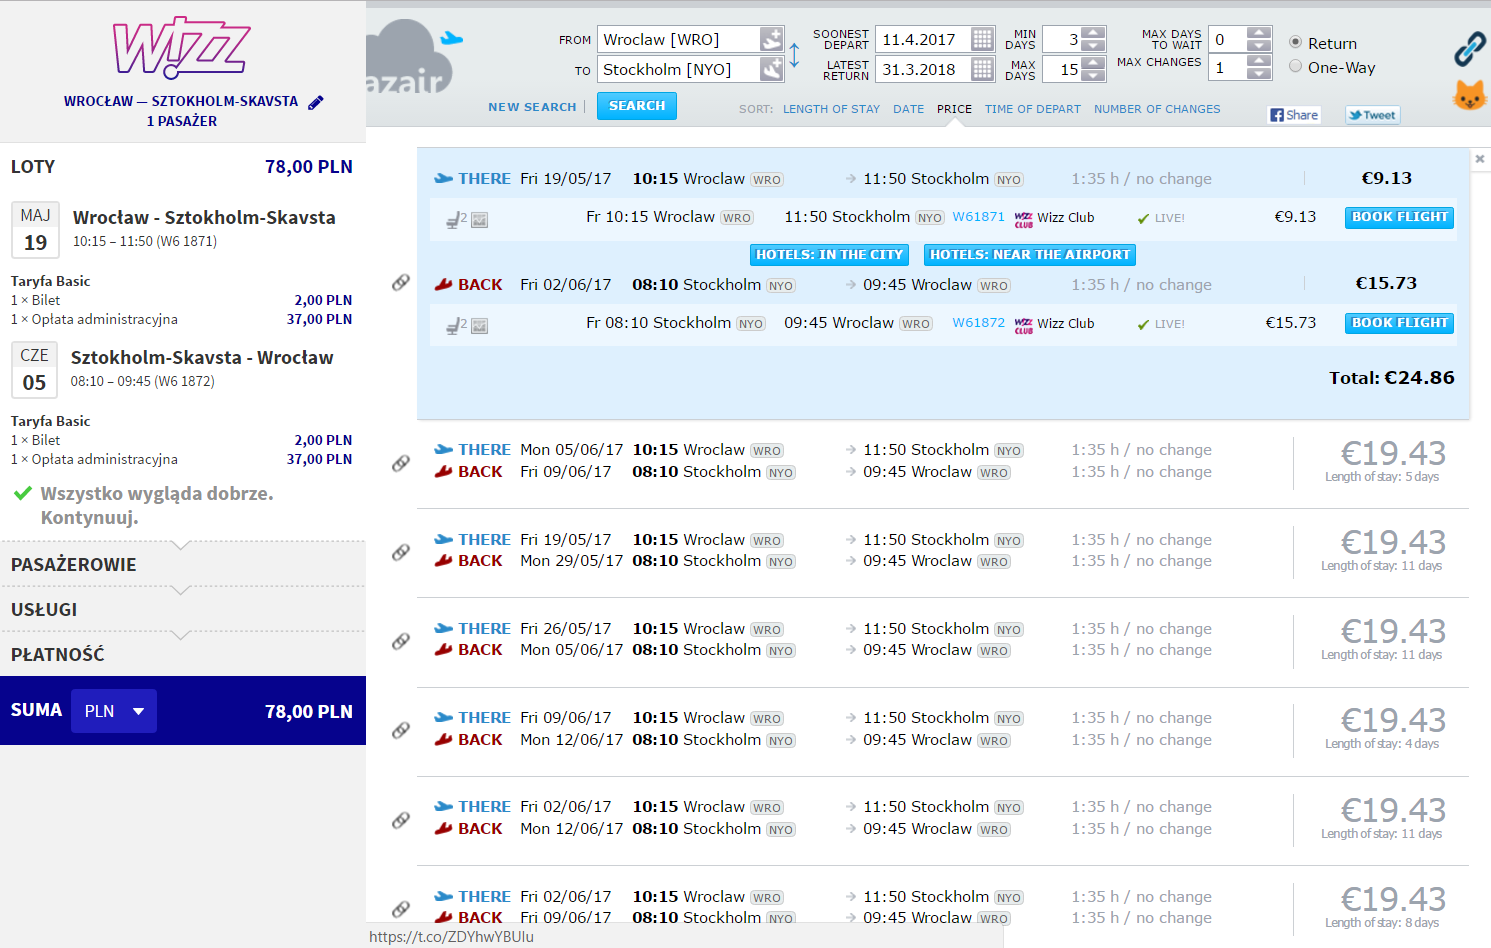Viewport: 1491px width, 948px height.
Task: Decrease the Min Days value
Action: pos(1095,46)
